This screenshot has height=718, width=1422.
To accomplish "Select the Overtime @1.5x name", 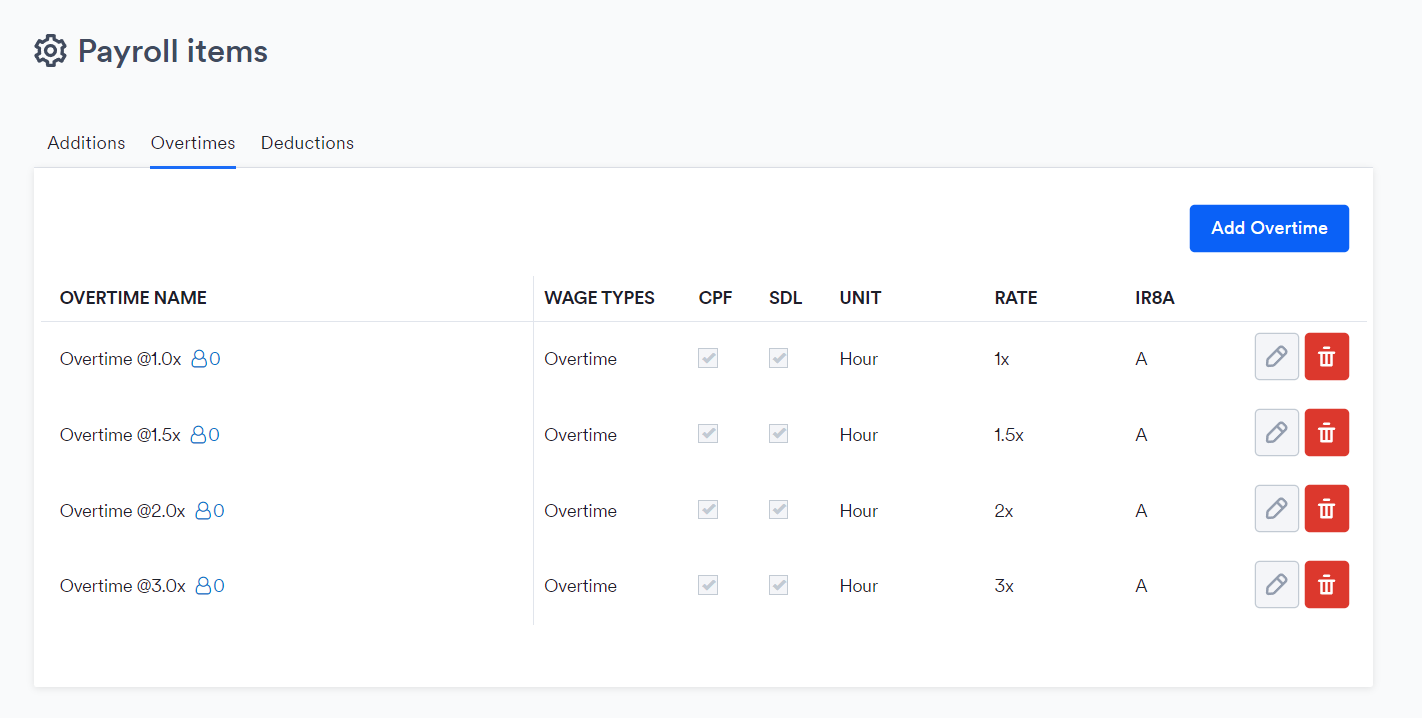I will click(120, 435).
